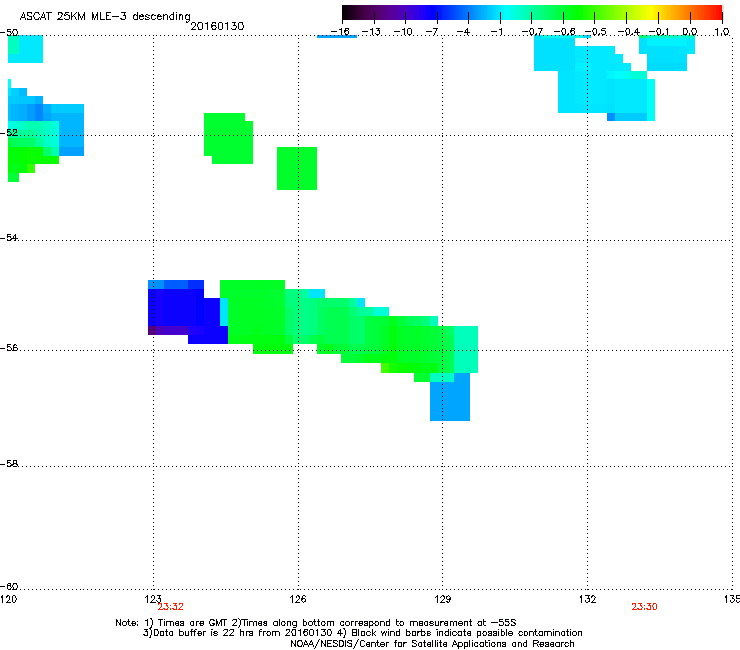Click the date label 20160130 at top
The image size is (740, 650).
(x=217, y=26)
